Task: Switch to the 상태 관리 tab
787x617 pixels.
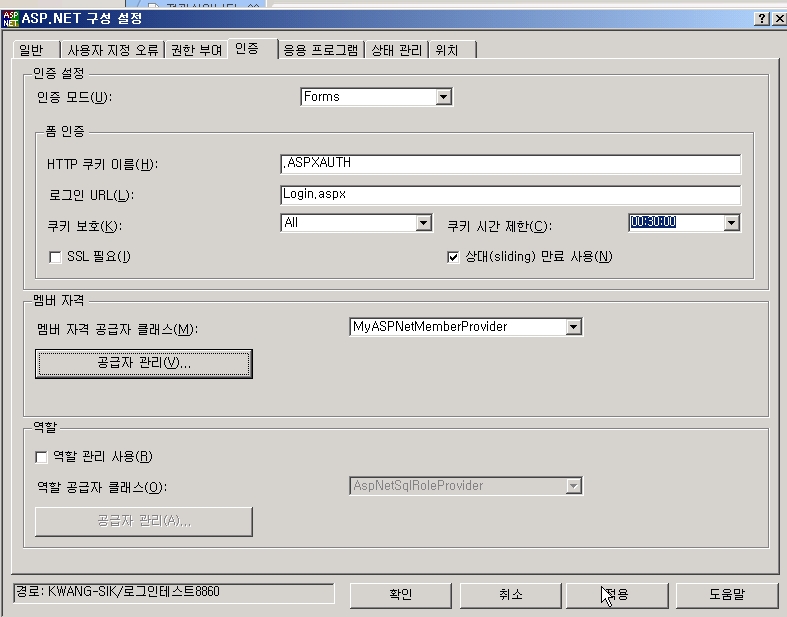Action: pos(397,50)
